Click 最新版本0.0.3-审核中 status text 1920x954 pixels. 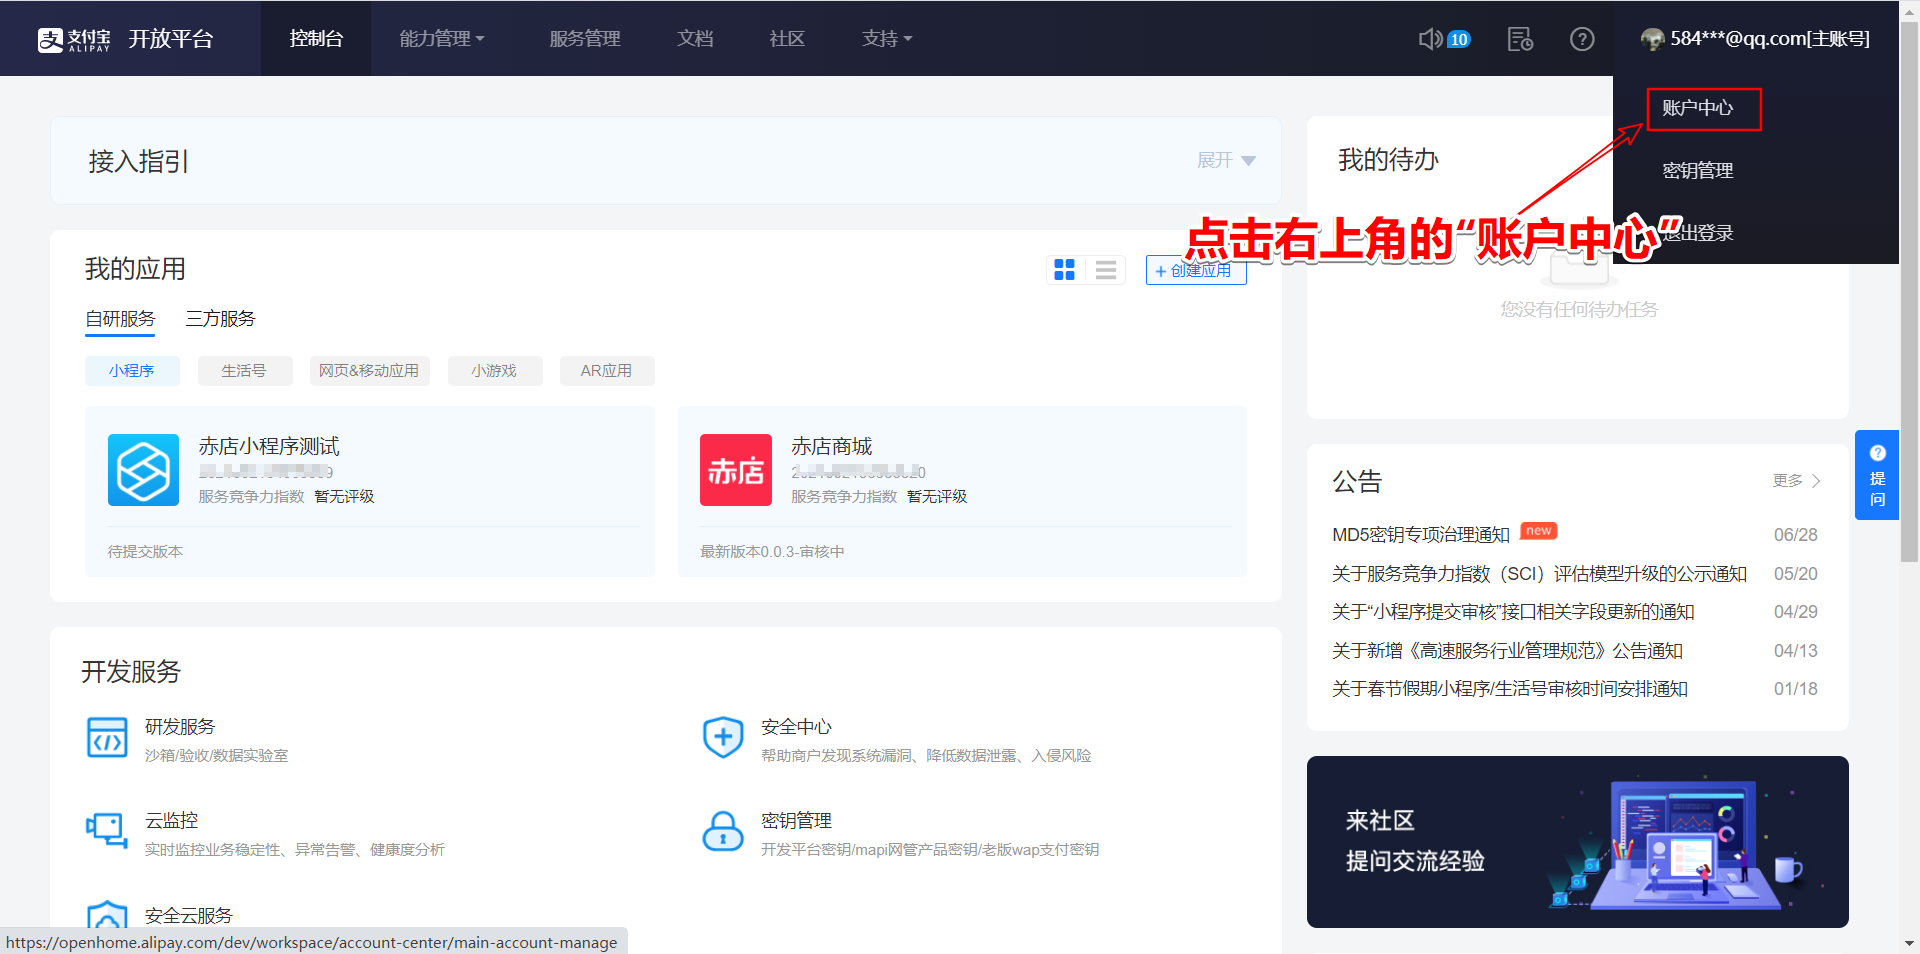(772, 552)
